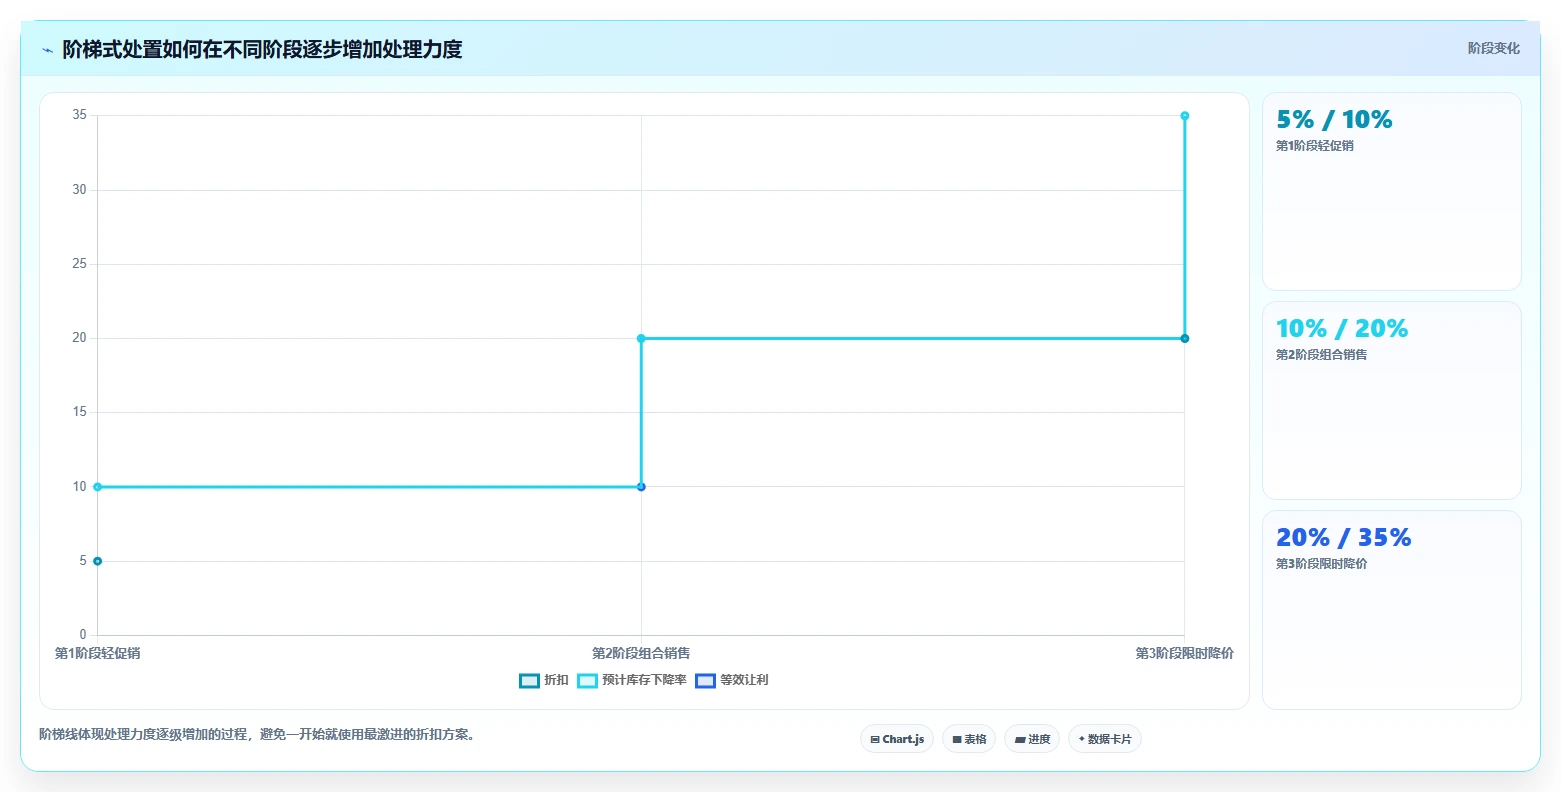
Task: Select the 进度 chip
Action: pyautogui.click(x=1032, y=739)
